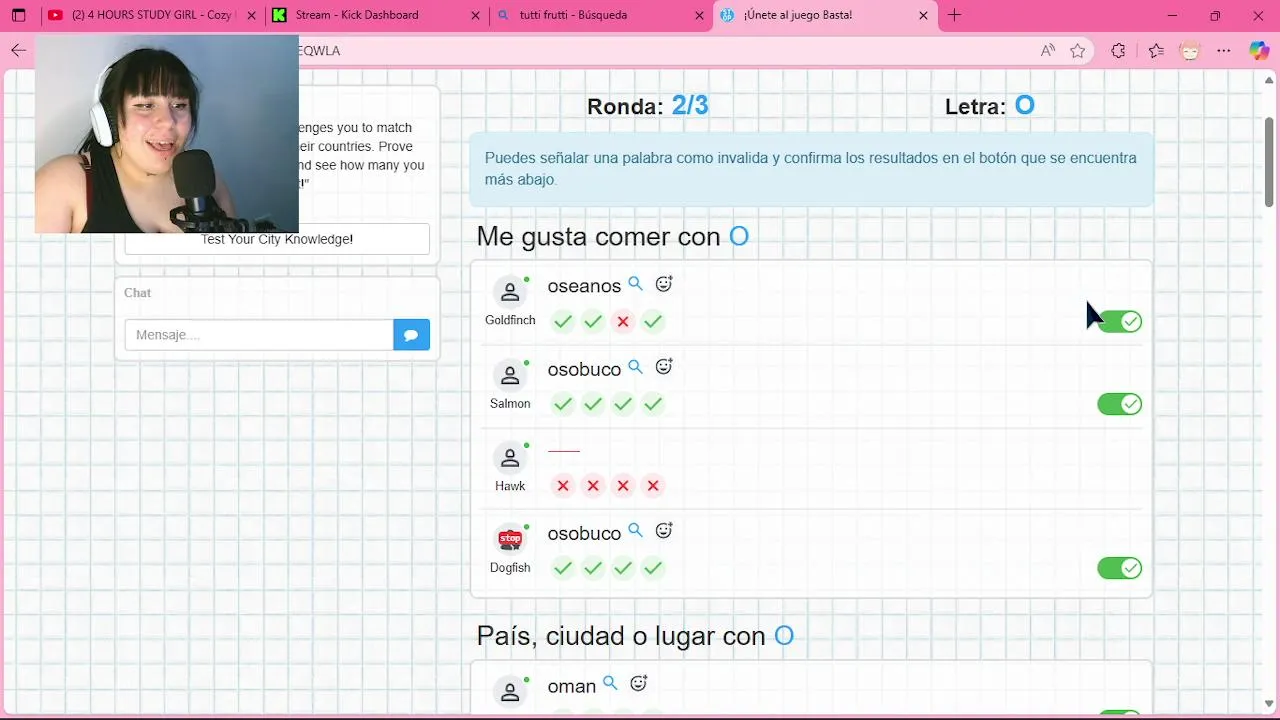1280x720 pixels.
Task: Add emoji reaction to oman
Action: [639, 684]
